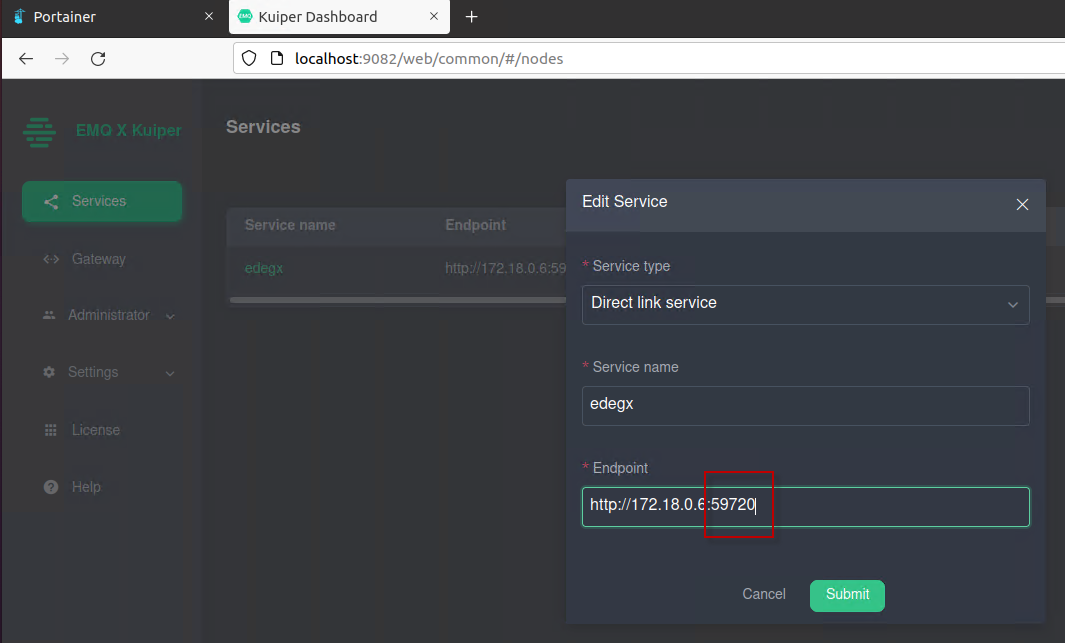Expand the Settings menu chevron
The image size is (1065, 643).
point(170,373)
